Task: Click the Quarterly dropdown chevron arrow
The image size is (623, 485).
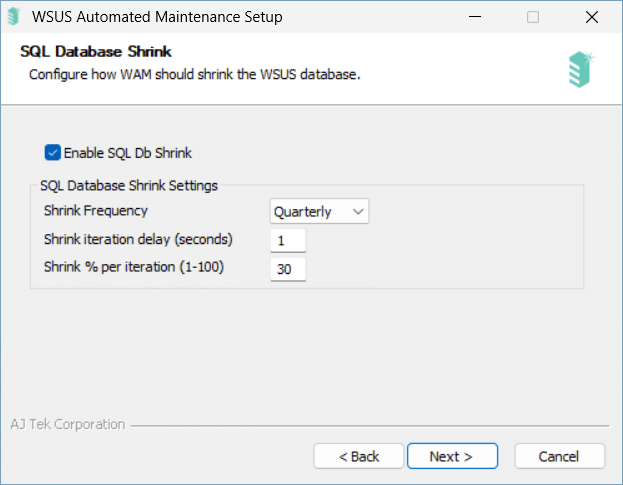Action: coord(358,211)
